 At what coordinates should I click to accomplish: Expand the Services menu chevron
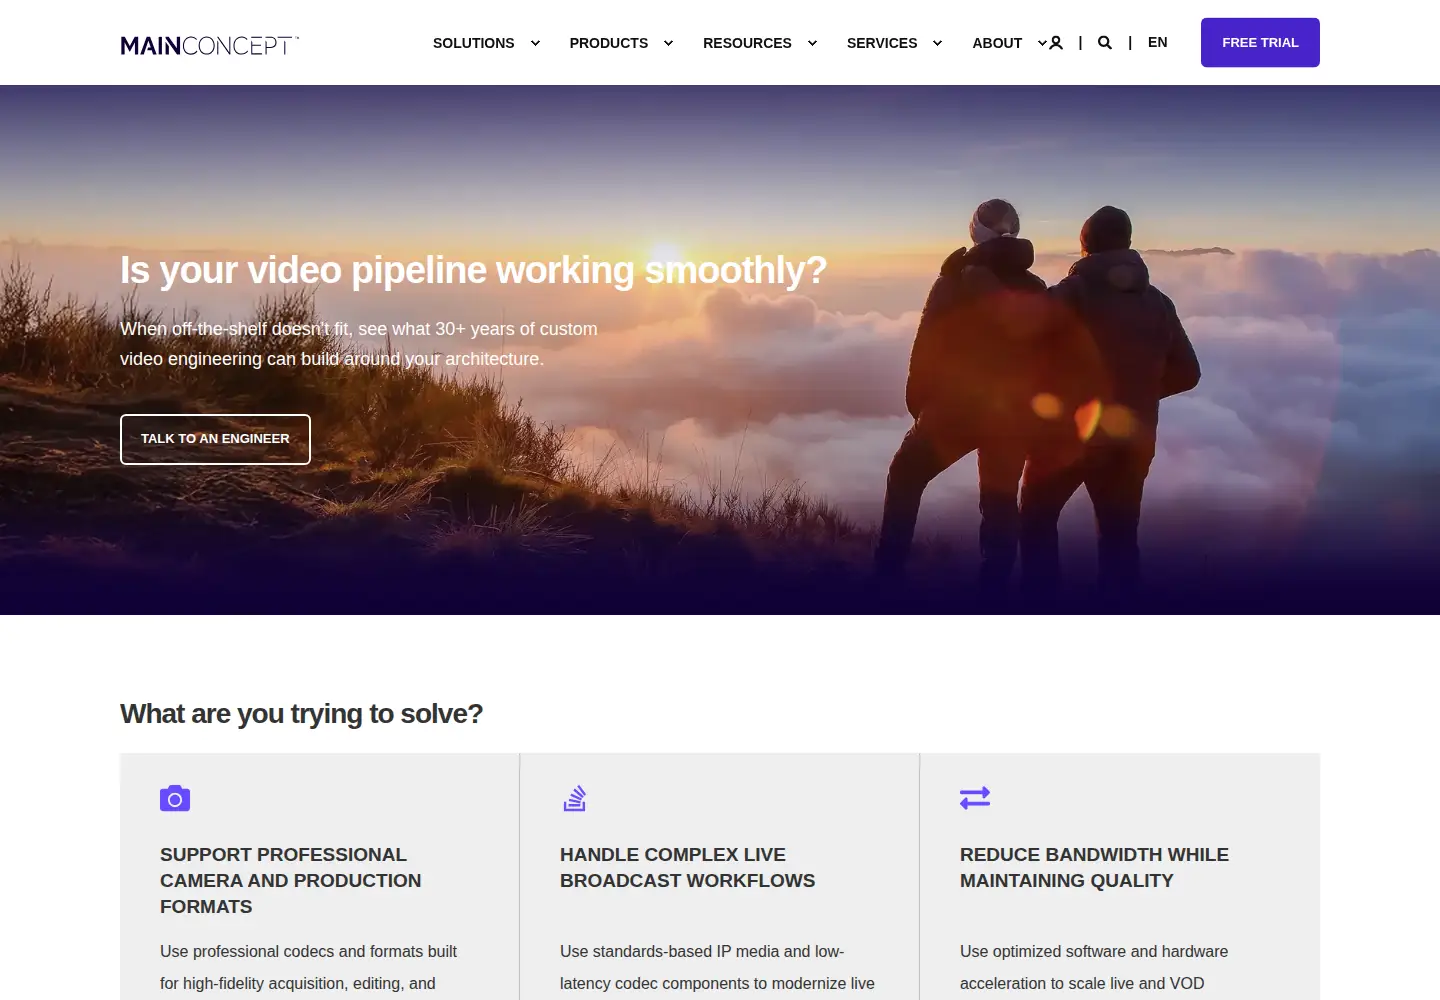tap(937, 43)
